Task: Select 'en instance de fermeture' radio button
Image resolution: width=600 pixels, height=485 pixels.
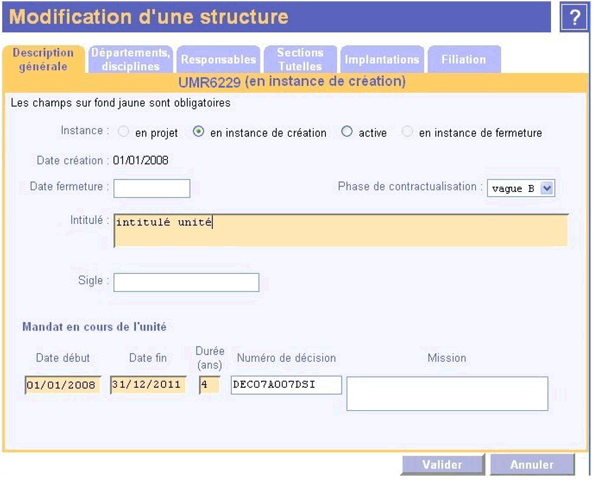Action: click(407, 132)
